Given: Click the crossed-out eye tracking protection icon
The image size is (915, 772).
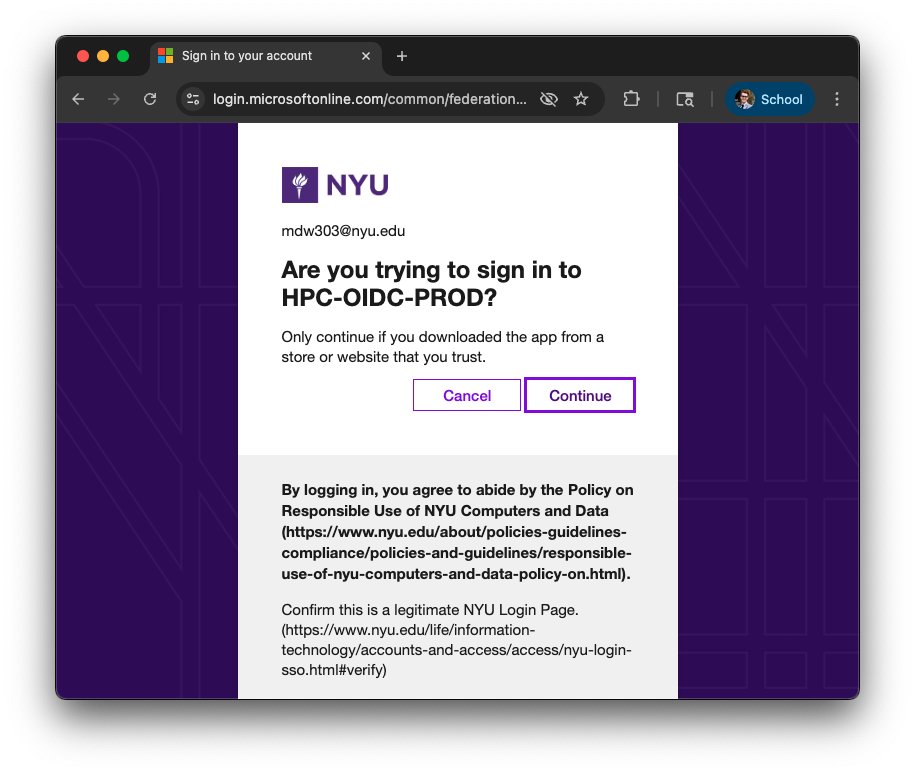Looking at the screenshot, I should click(548, 99).
